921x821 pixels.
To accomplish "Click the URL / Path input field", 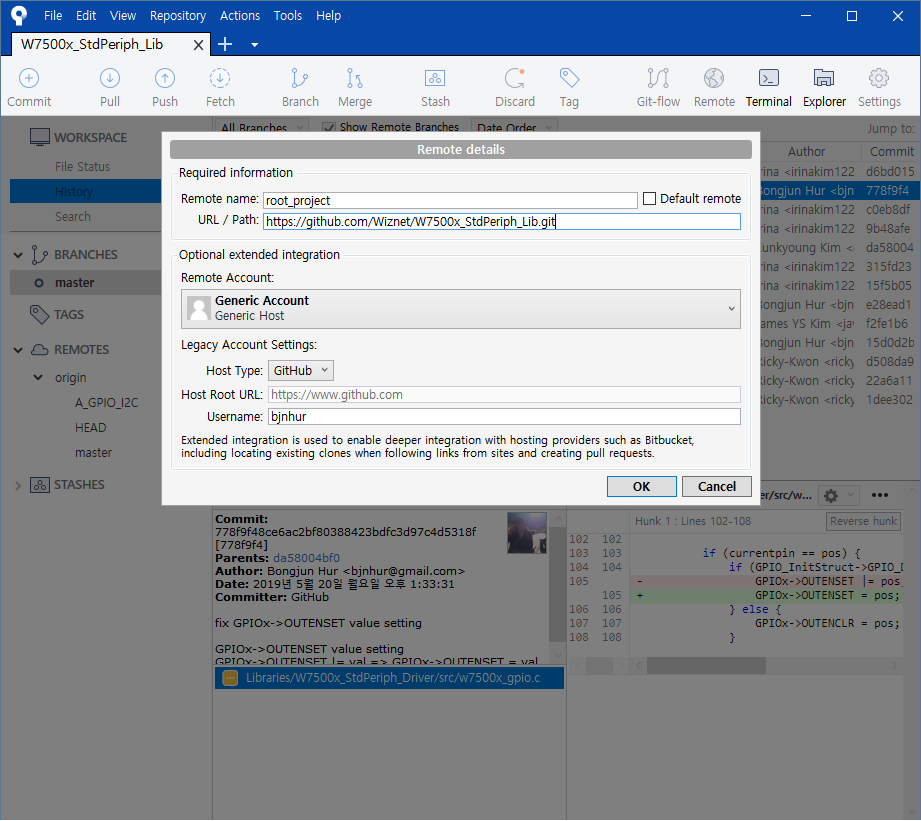I will [x=502, y=221].
